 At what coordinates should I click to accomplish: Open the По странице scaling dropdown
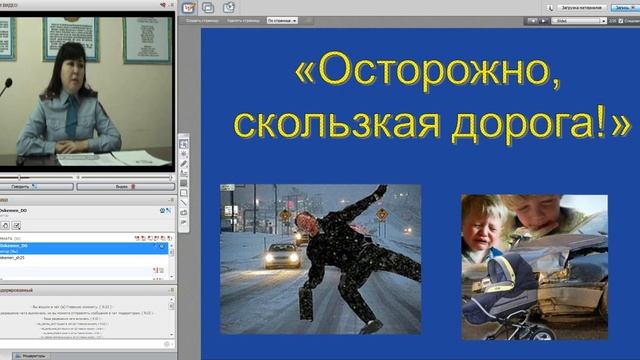[x=282, y=20]
